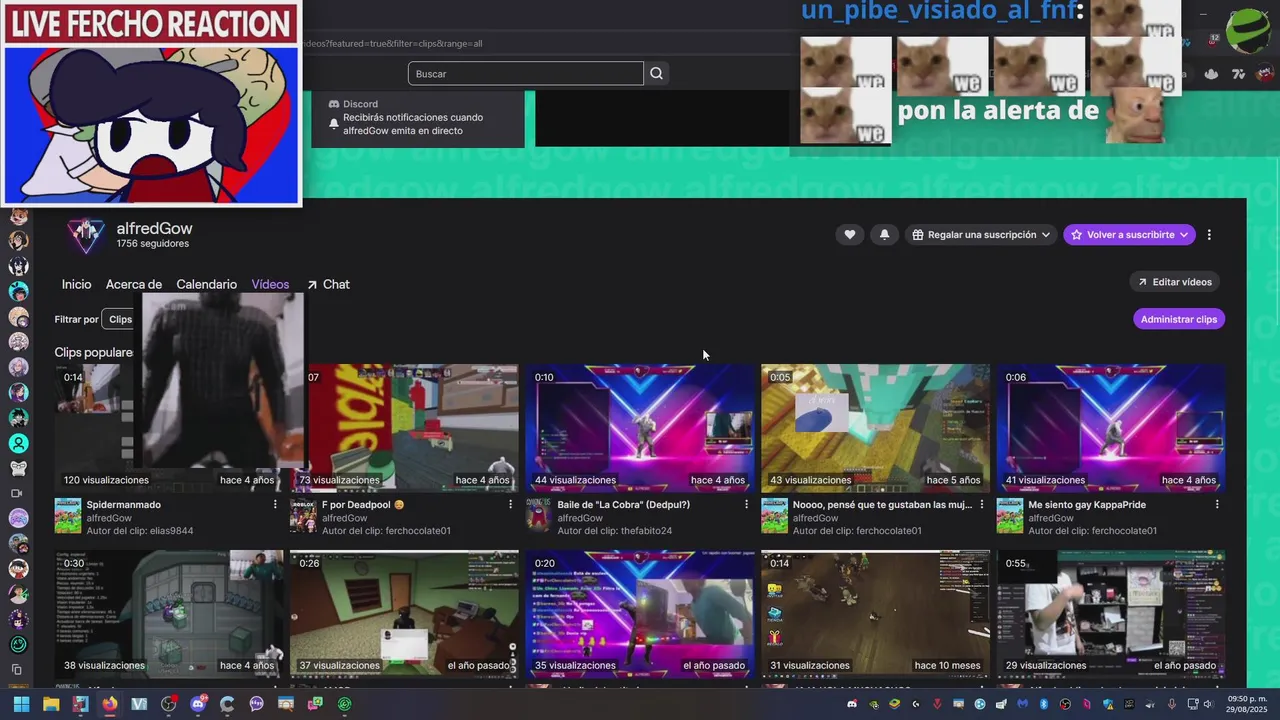Click alfredGow channel avatar logo
1280x720 pixels.
click(x=85, y=236)
